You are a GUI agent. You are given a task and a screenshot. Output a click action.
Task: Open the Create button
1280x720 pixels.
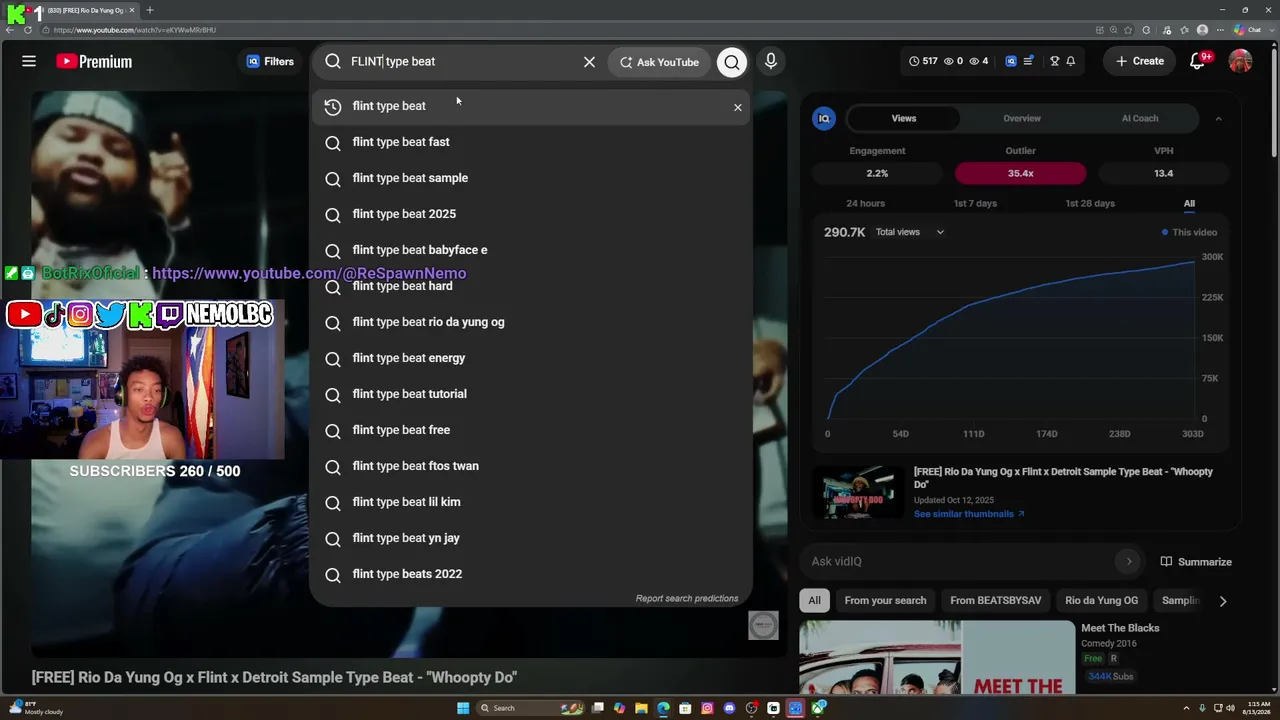(x=1140, y=61)
